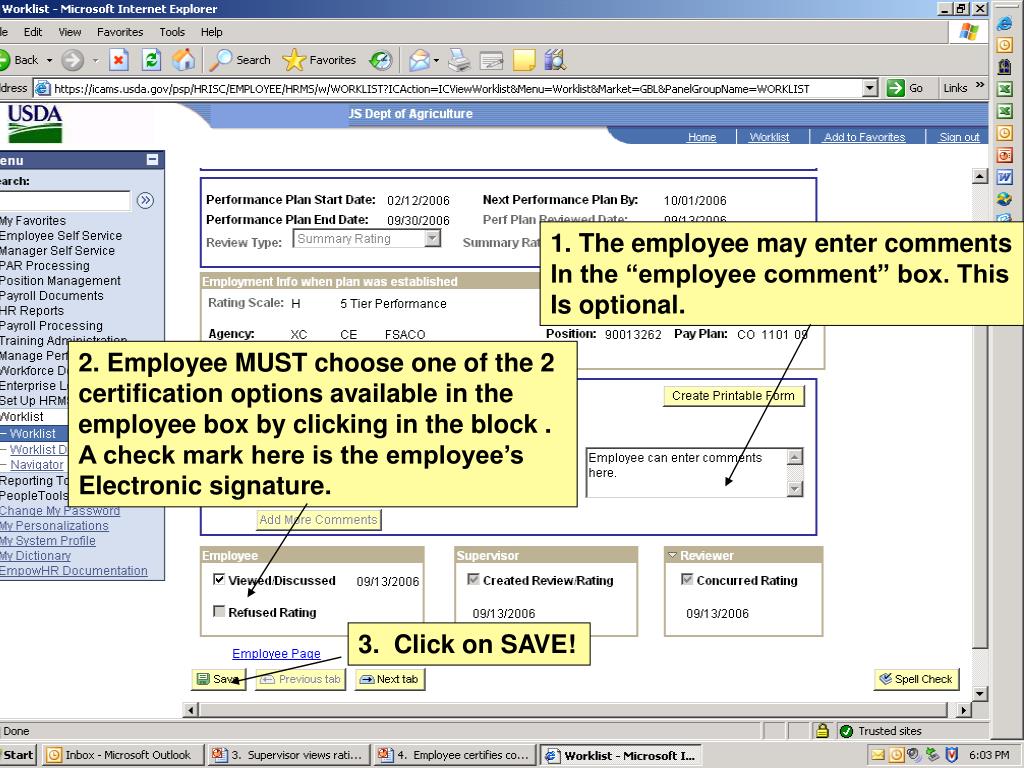The height and width of the screenshot is (768, 1024).
Task: Switch to Inbox - Microsoft Outlook taskbar item
Action: click(122, 756)
